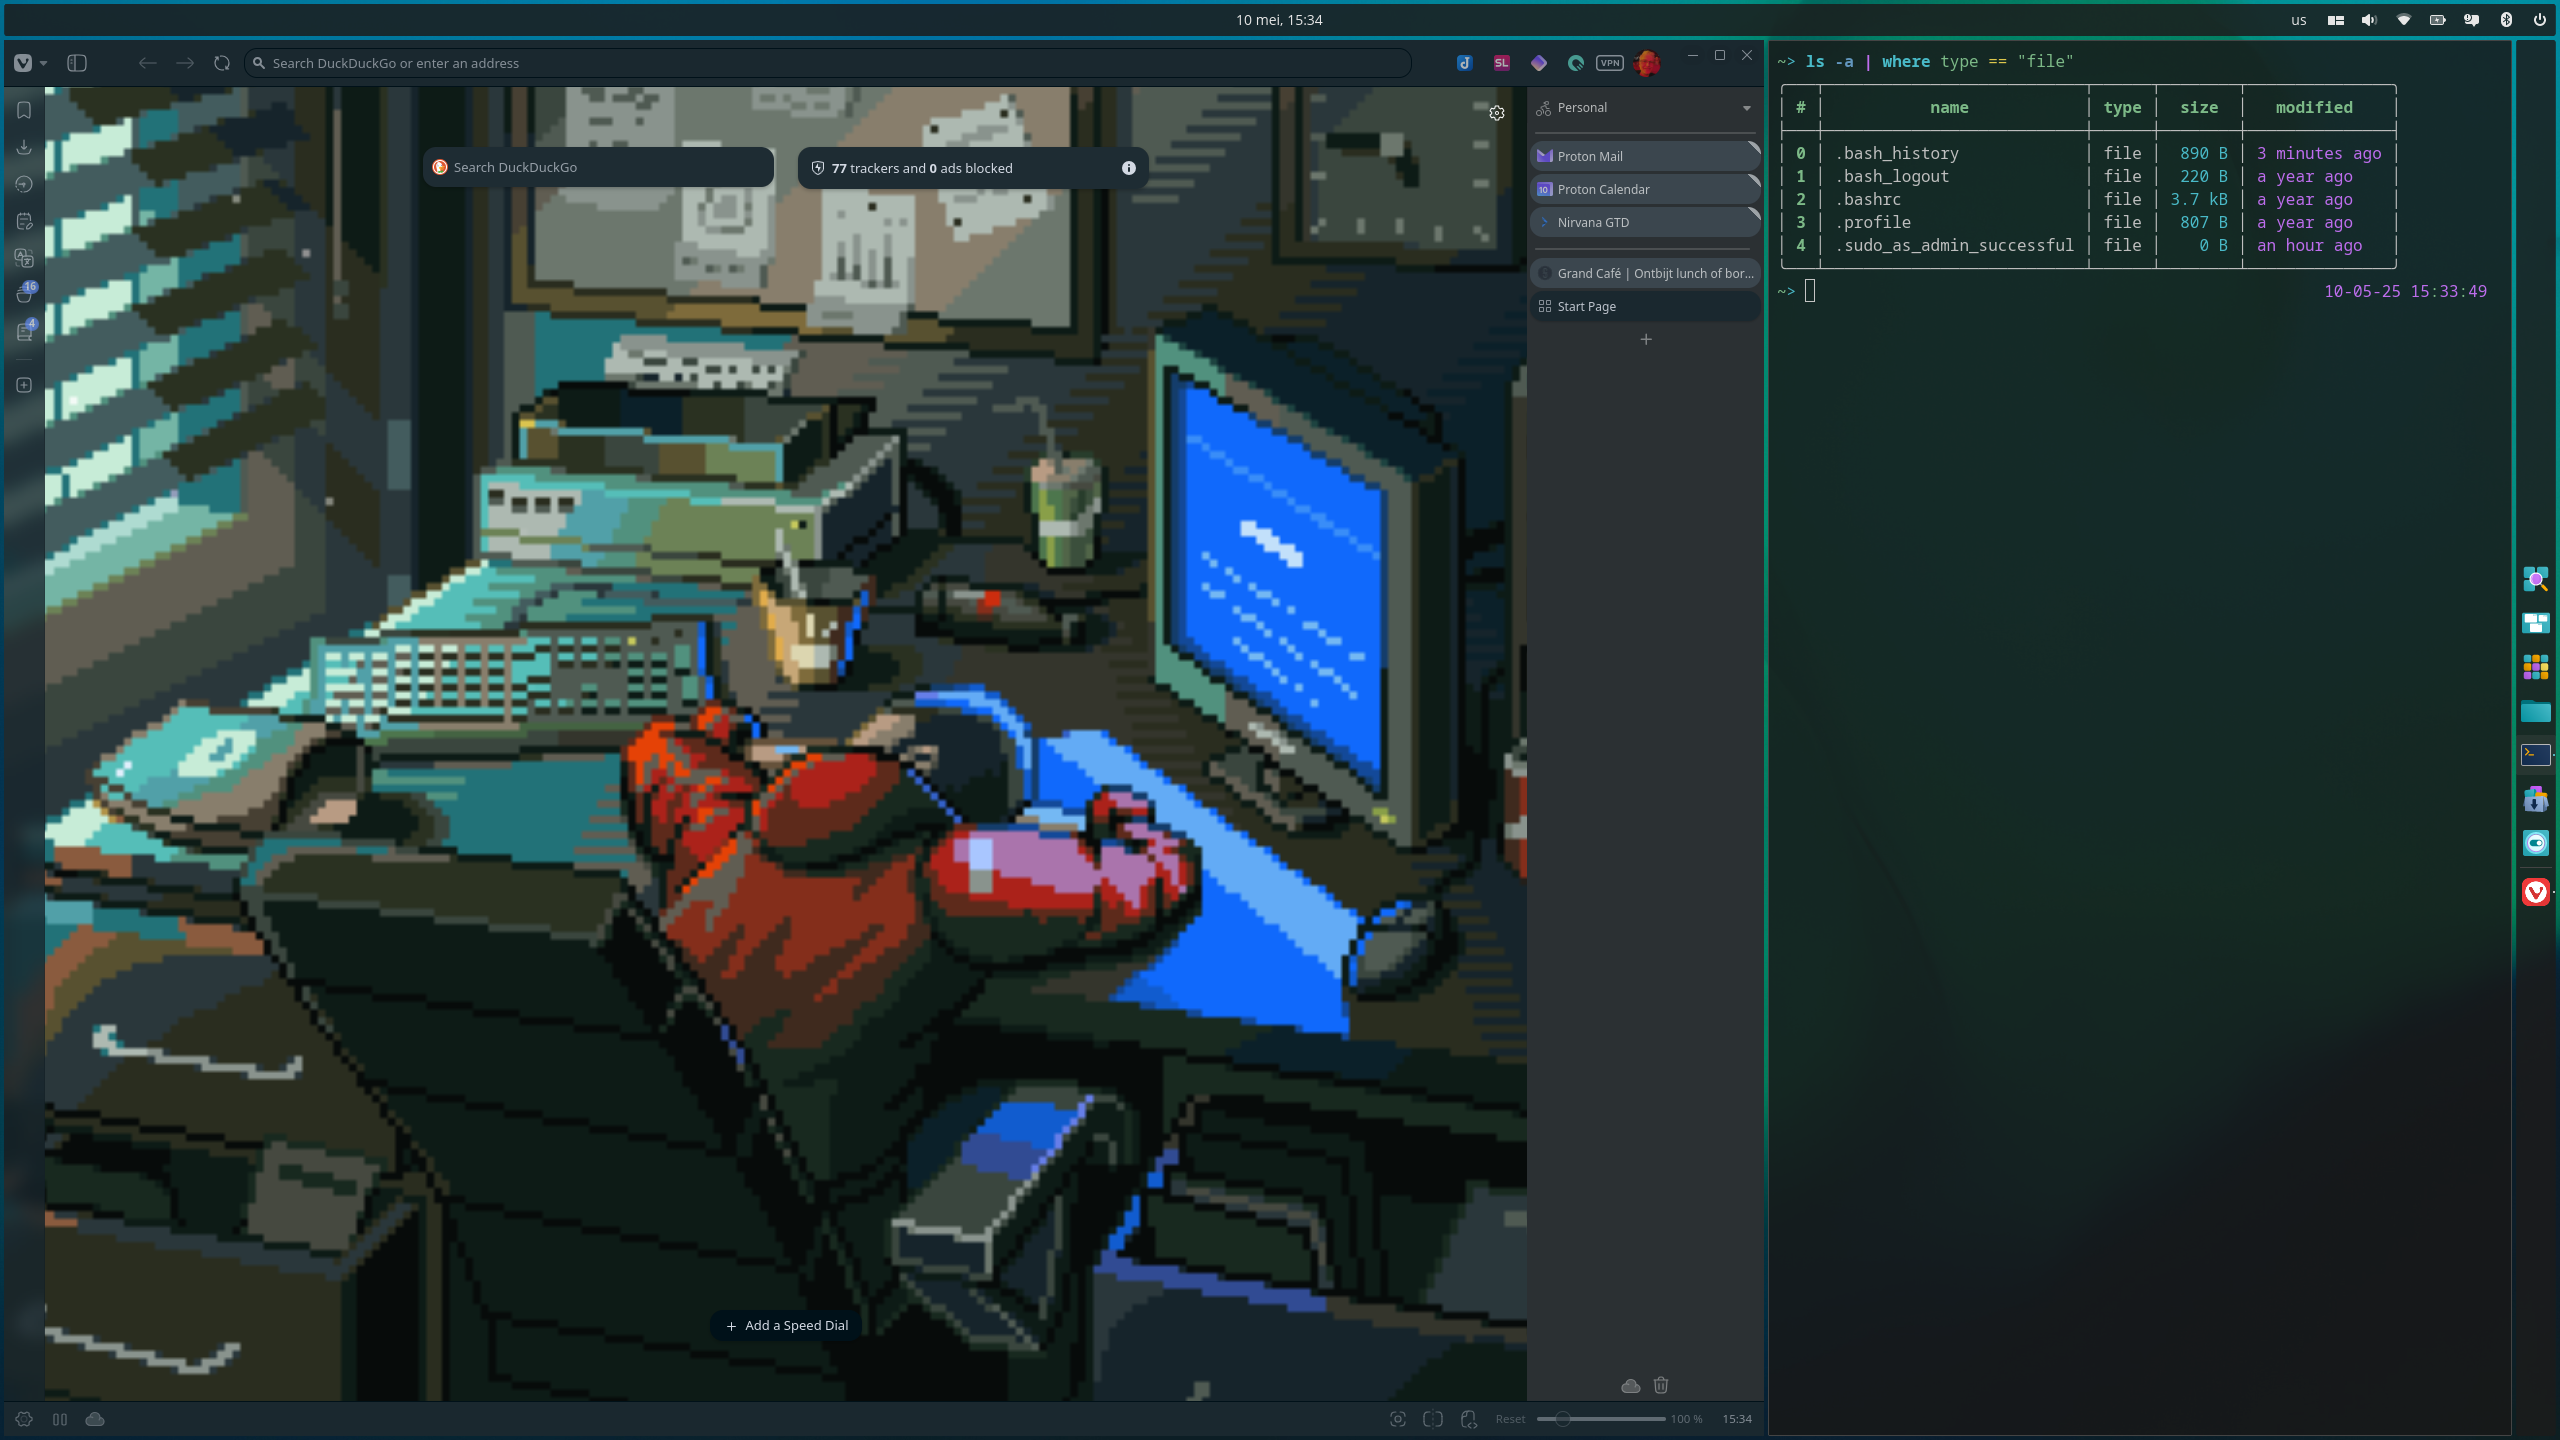Click Add a Speed Dial button
Image resolution: width=2560 pixels, height=1440 pixels.
[x=787, y=1325]
